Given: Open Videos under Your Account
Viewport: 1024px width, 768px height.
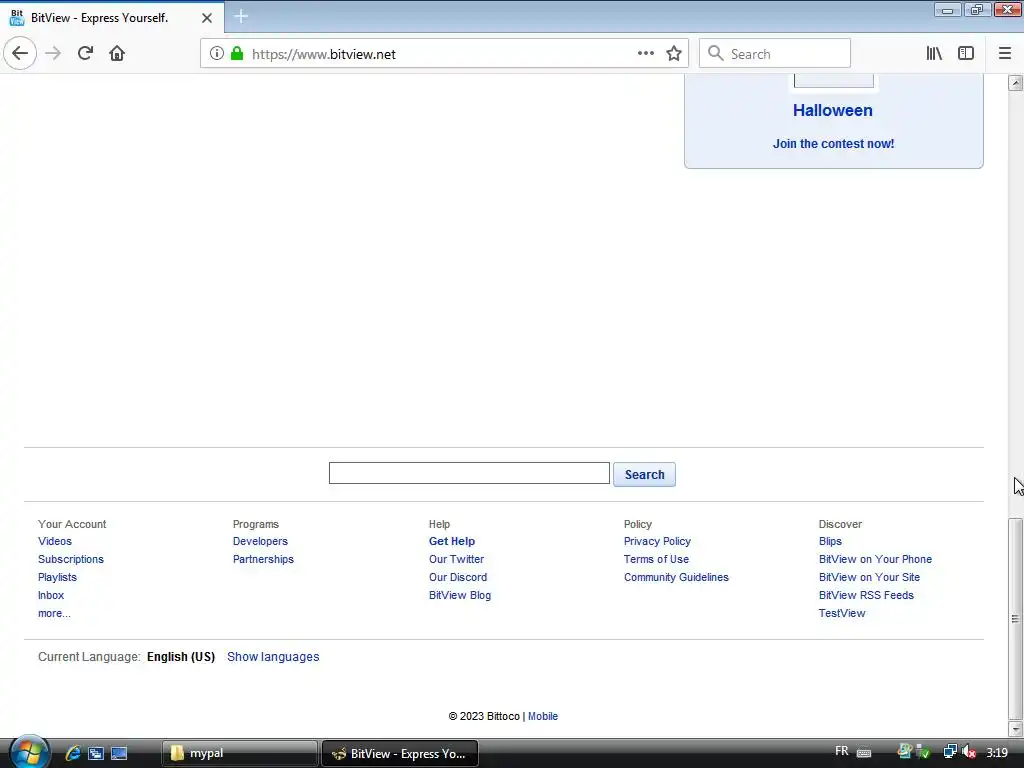Looking at the screenshot, I should tap(55, 541).
